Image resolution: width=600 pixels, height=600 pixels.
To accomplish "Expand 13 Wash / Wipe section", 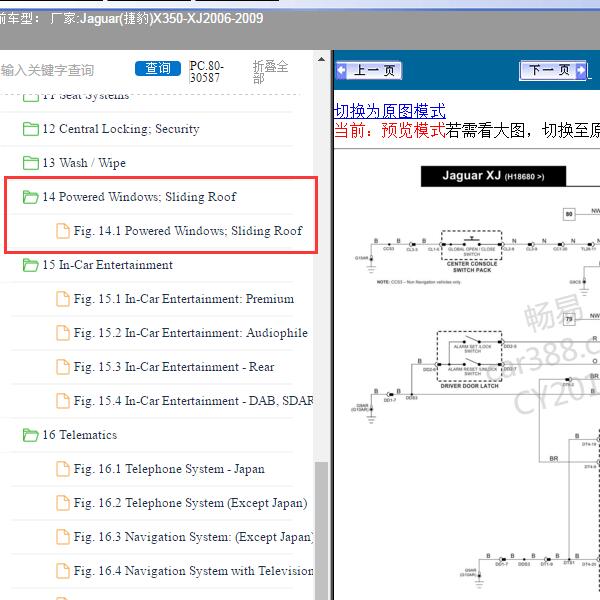I will pyautogui.click(x=84, y=163).
